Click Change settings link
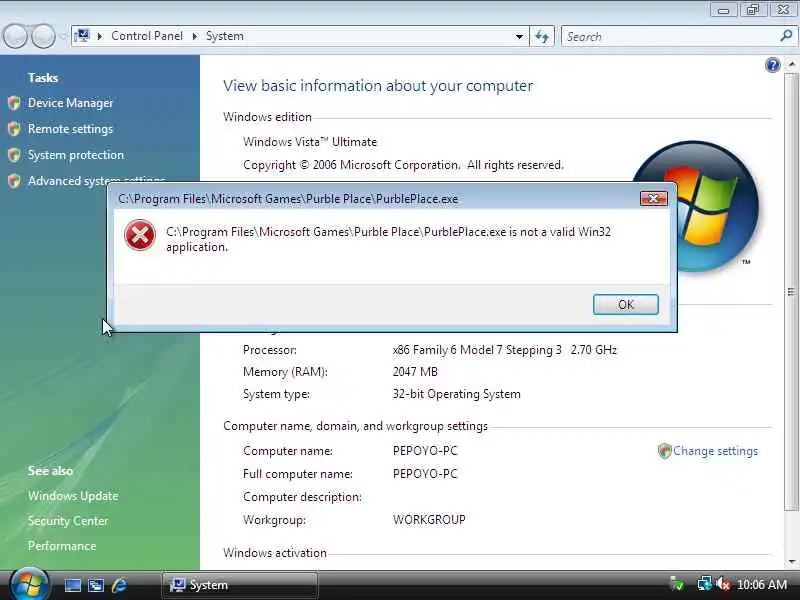Image resolution: width=800 pixels, height=600 pixels. (715, 451)
